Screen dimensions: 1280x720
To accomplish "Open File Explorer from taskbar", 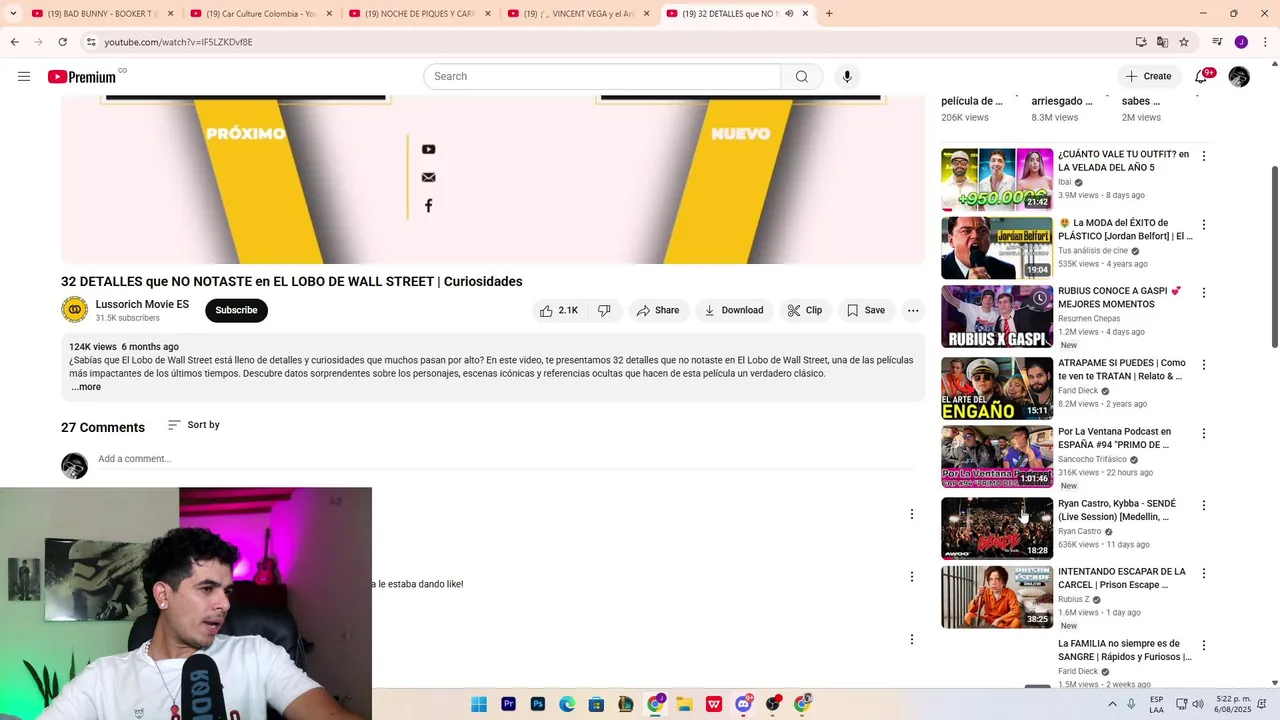I will 684,704.
